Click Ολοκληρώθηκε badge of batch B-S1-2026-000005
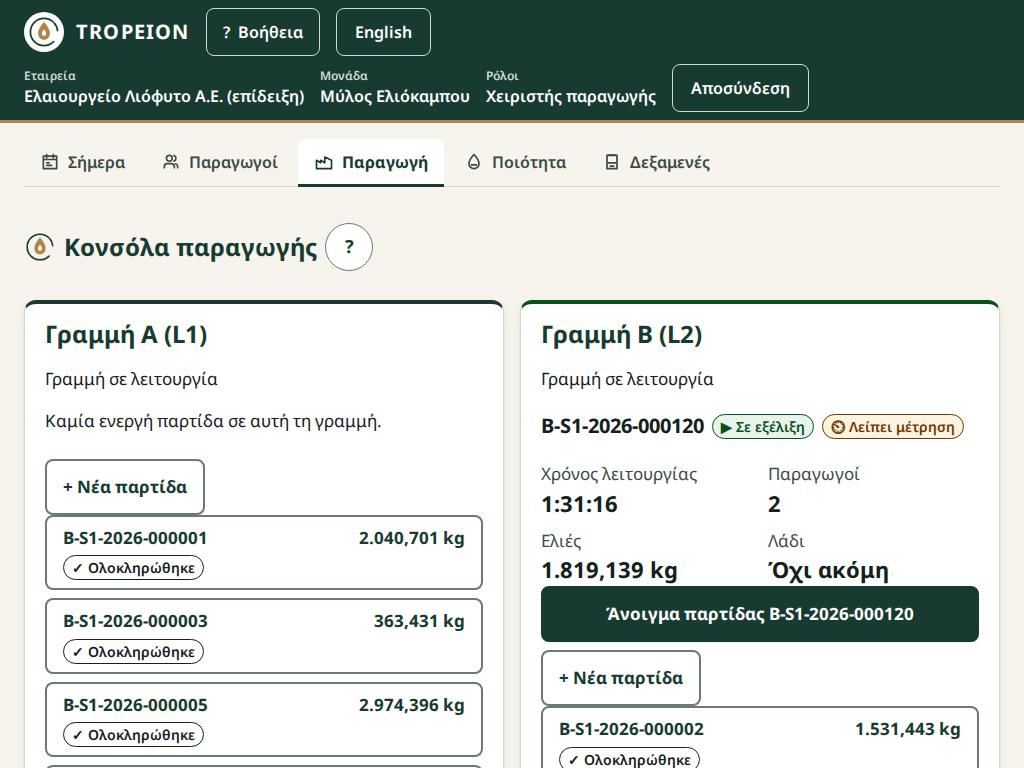This screenshot has height=768, width=1024. [133, 735]
